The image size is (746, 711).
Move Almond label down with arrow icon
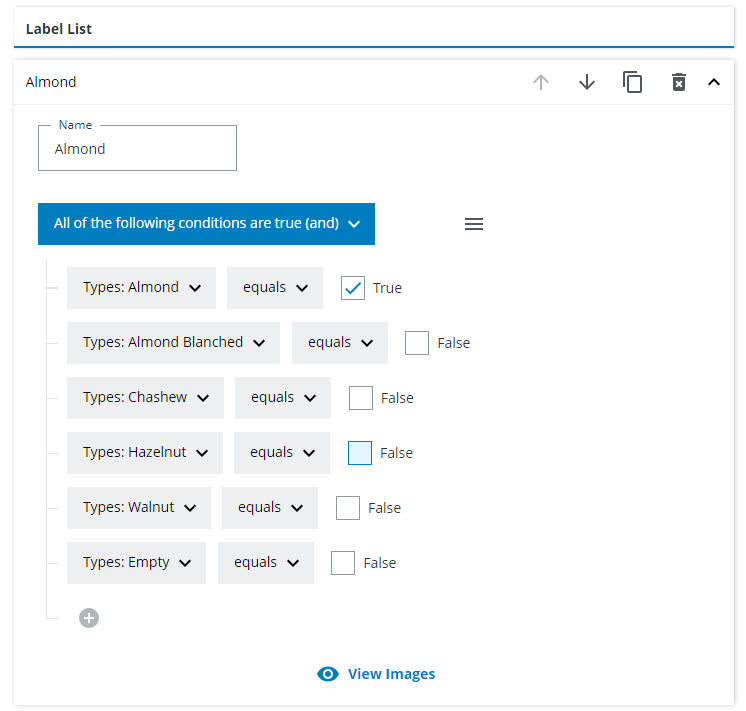coord(587,82)
